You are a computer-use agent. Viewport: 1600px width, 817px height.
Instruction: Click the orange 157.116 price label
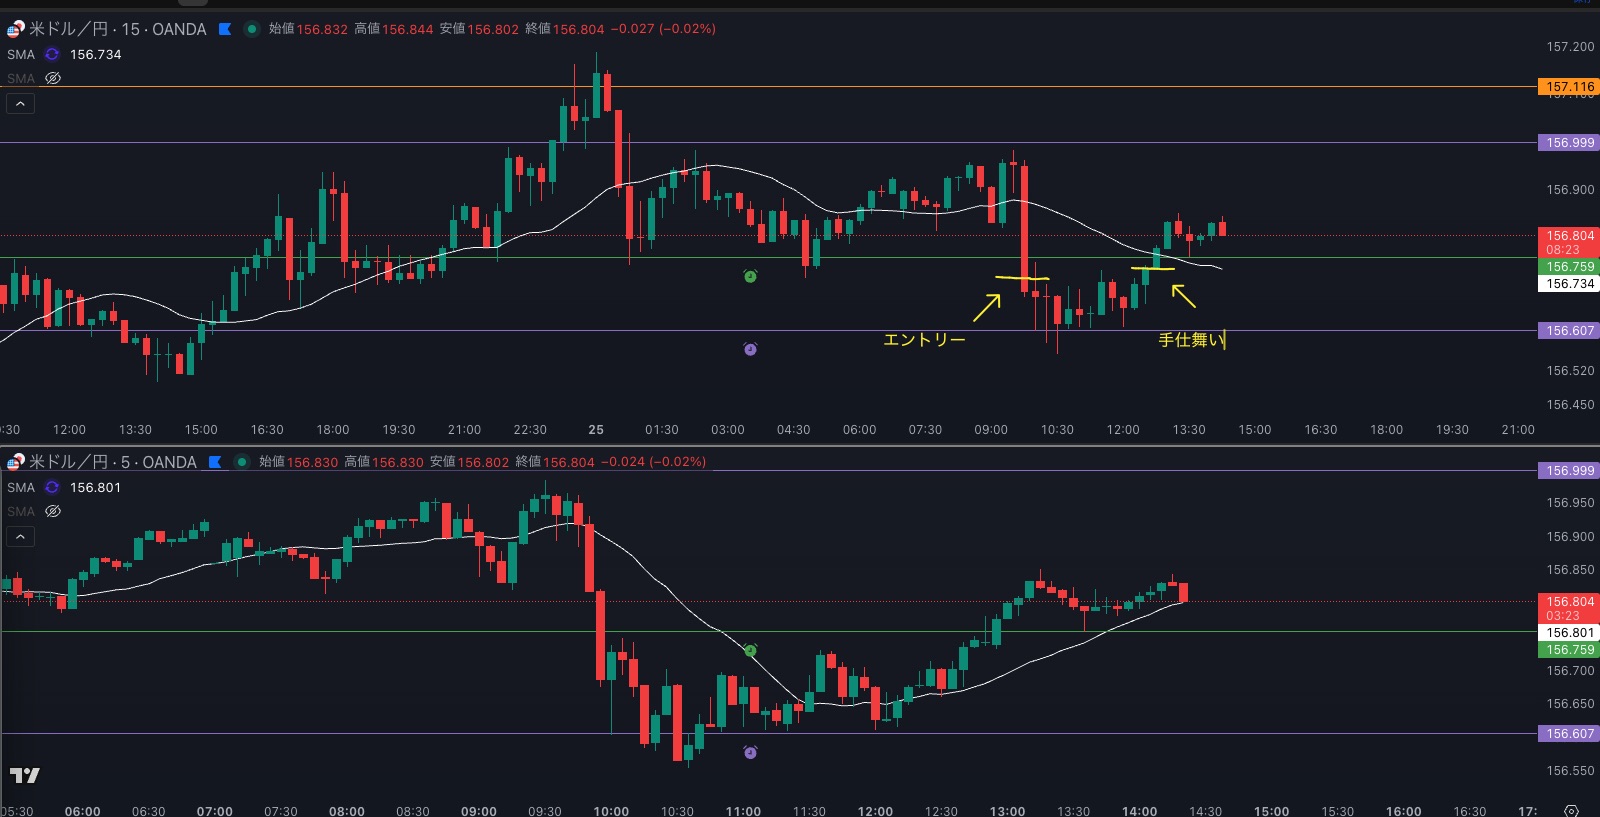click(1569, 87)
